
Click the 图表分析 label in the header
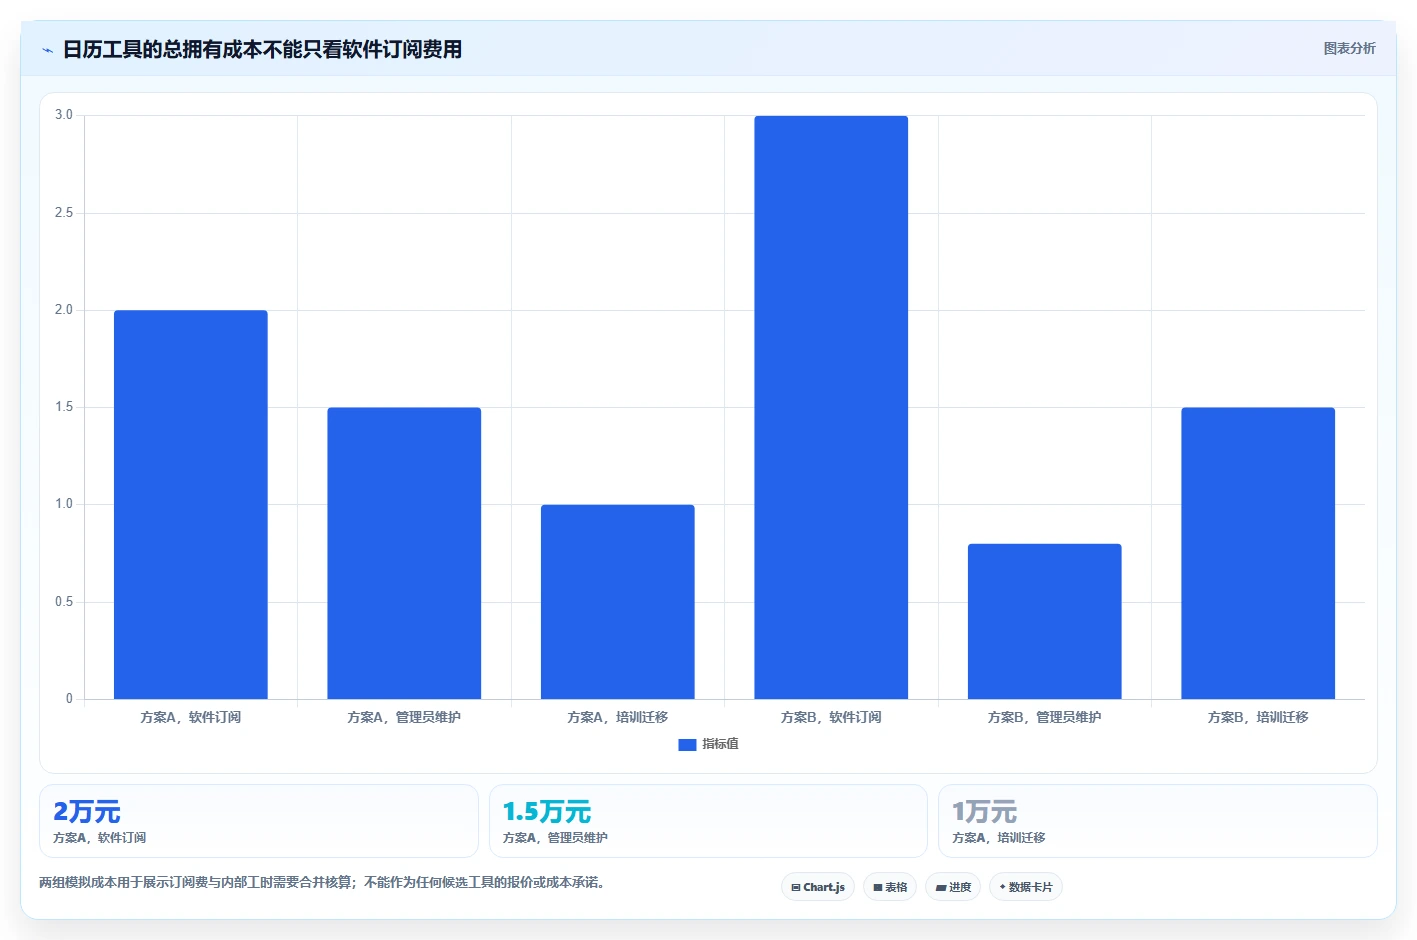[x=1349, y=48]
